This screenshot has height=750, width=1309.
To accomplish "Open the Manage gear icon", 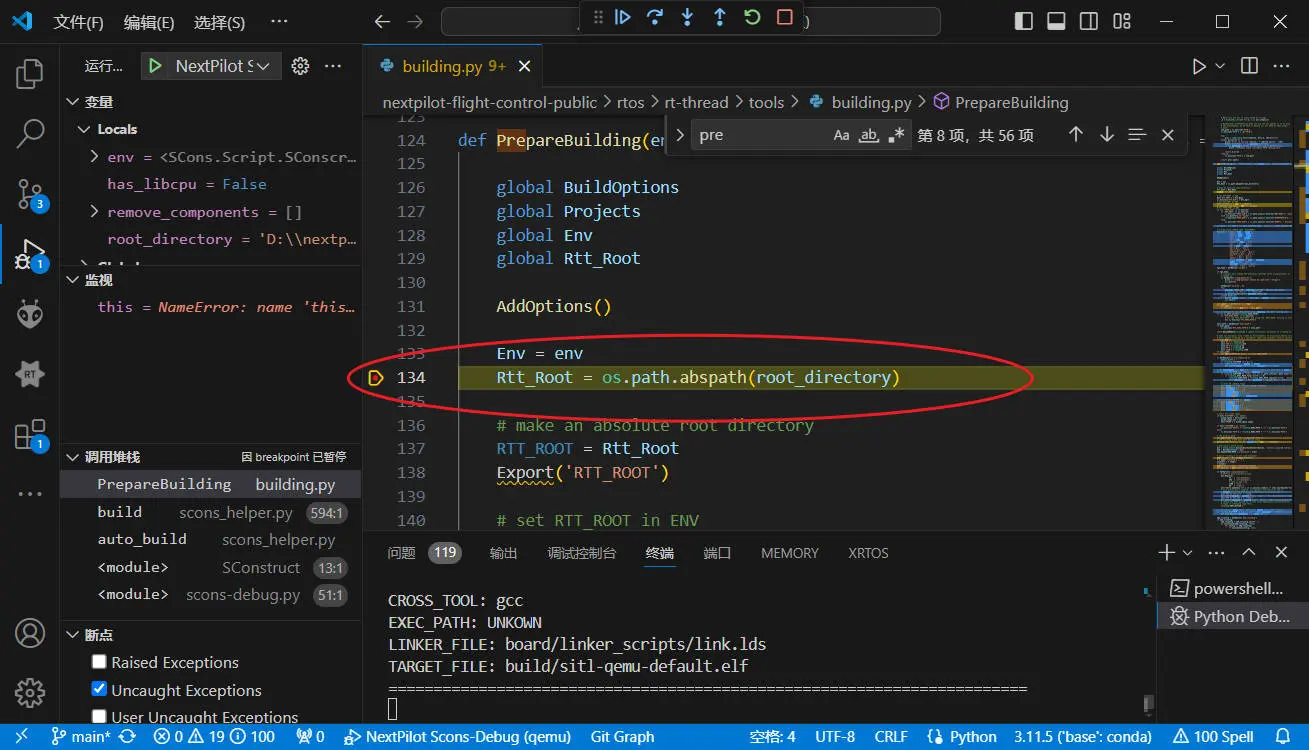I will (30, 692).
